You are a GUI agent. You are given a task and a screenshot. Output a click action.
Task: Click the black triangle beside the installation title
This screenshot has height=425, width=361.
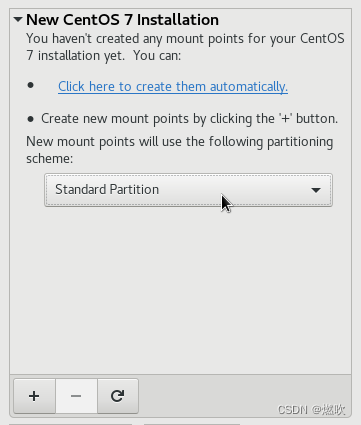18,20
